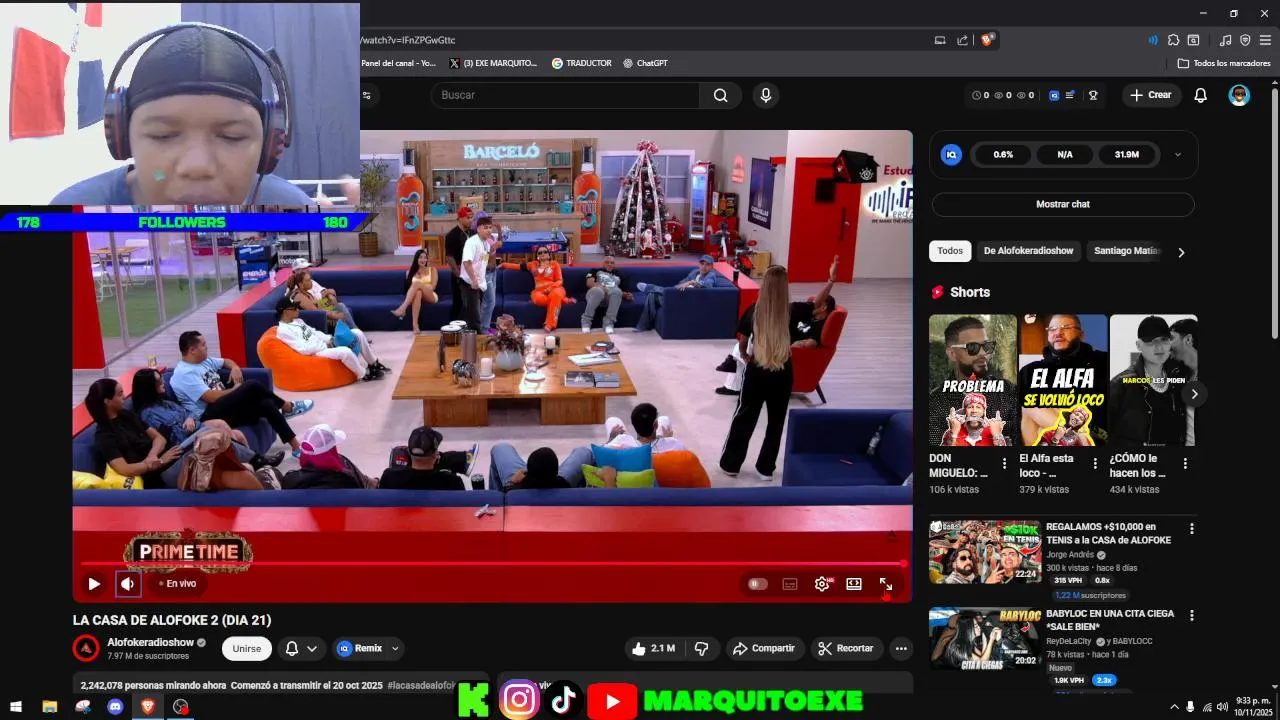Open notification bell dropdown under video
This screenshot has height=720, width=1280.
[x=301, y=648]
